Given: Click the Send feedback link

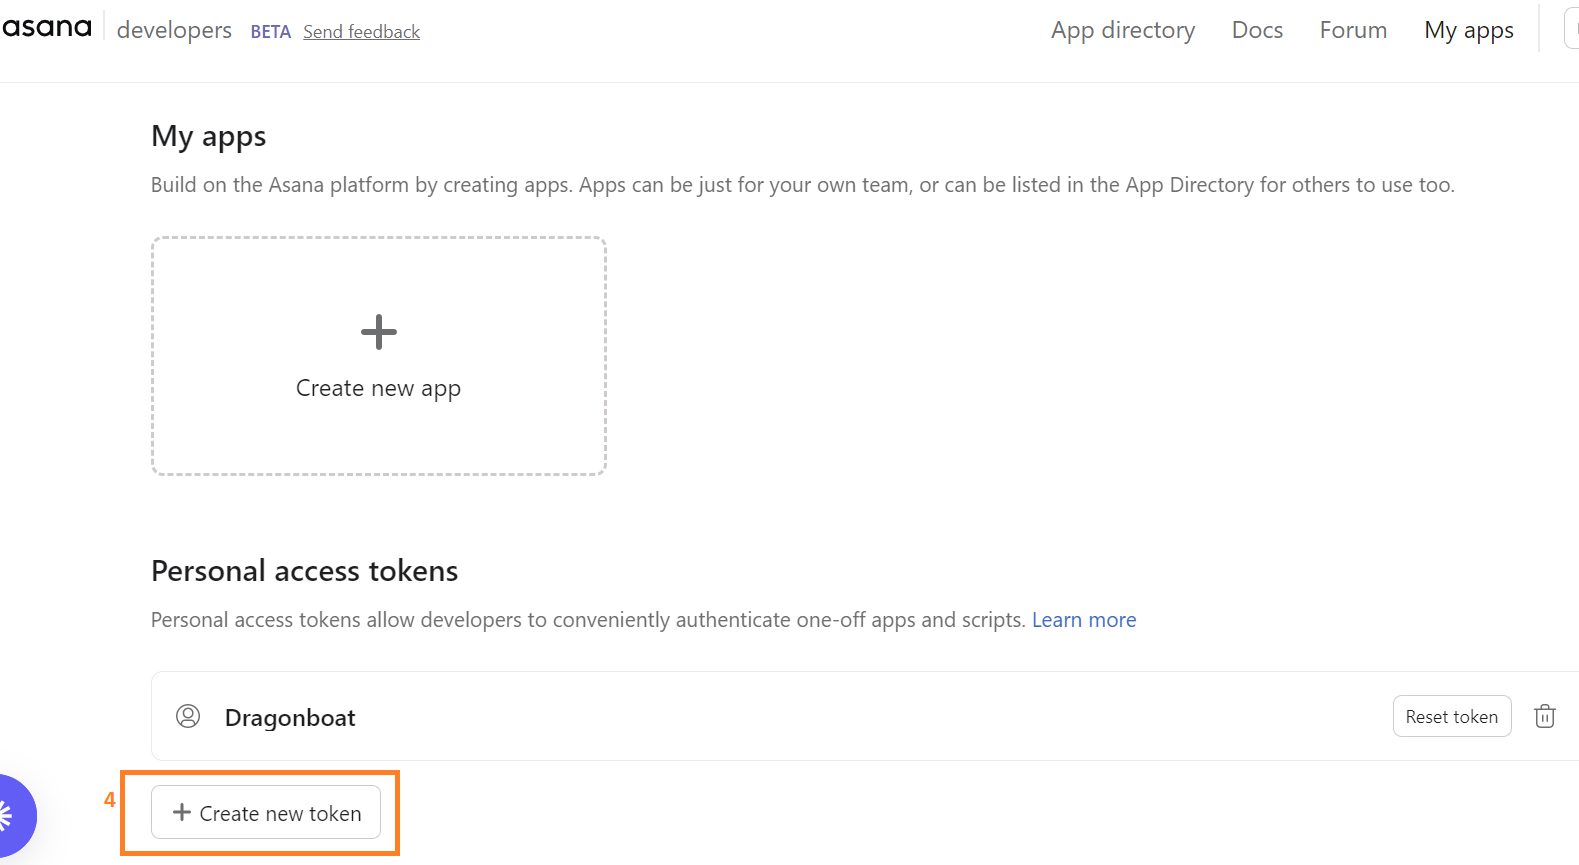Looking at the screenshot, I should 361,32.
